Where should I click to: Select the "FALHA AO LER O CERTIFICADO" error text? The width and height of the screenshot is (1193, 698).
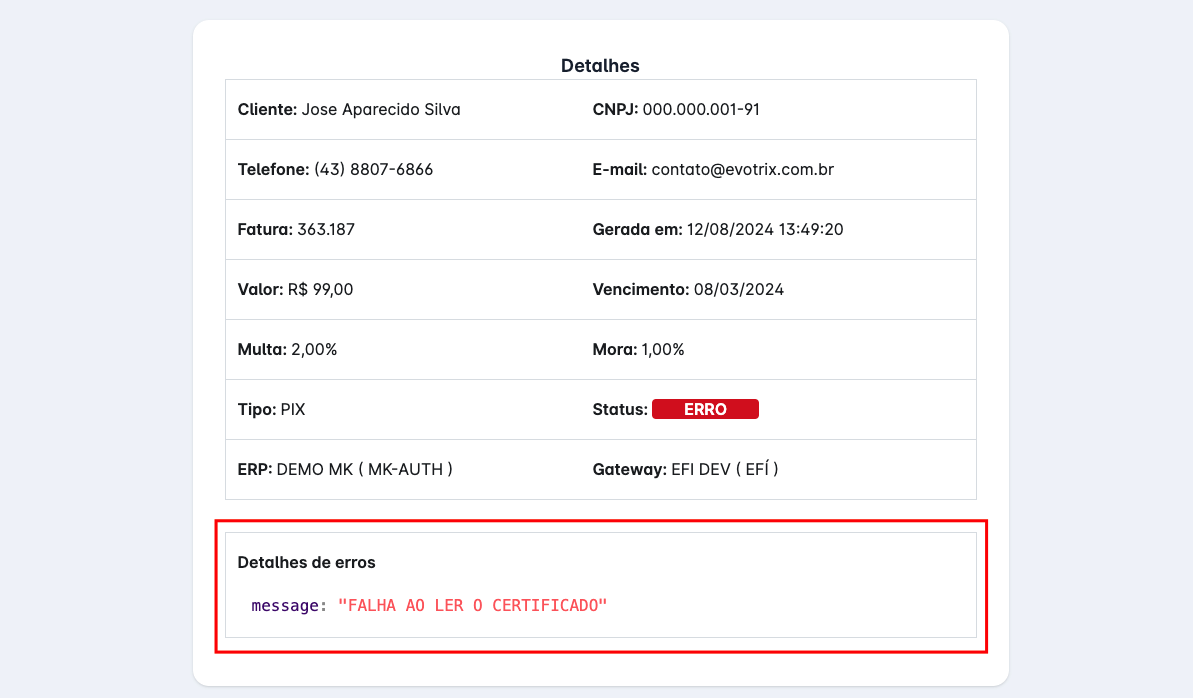472,605
